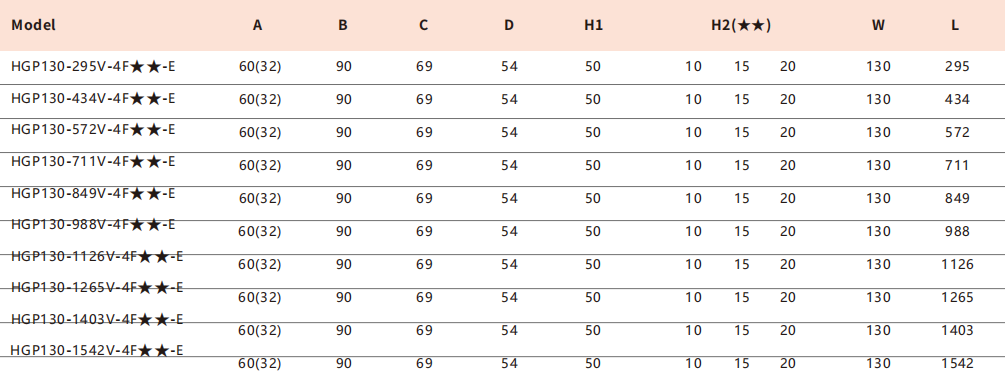Viewport: 1005px width, 380px height.
Task: Select the HGP130-434V-4F model name
Action: (93, 99)
